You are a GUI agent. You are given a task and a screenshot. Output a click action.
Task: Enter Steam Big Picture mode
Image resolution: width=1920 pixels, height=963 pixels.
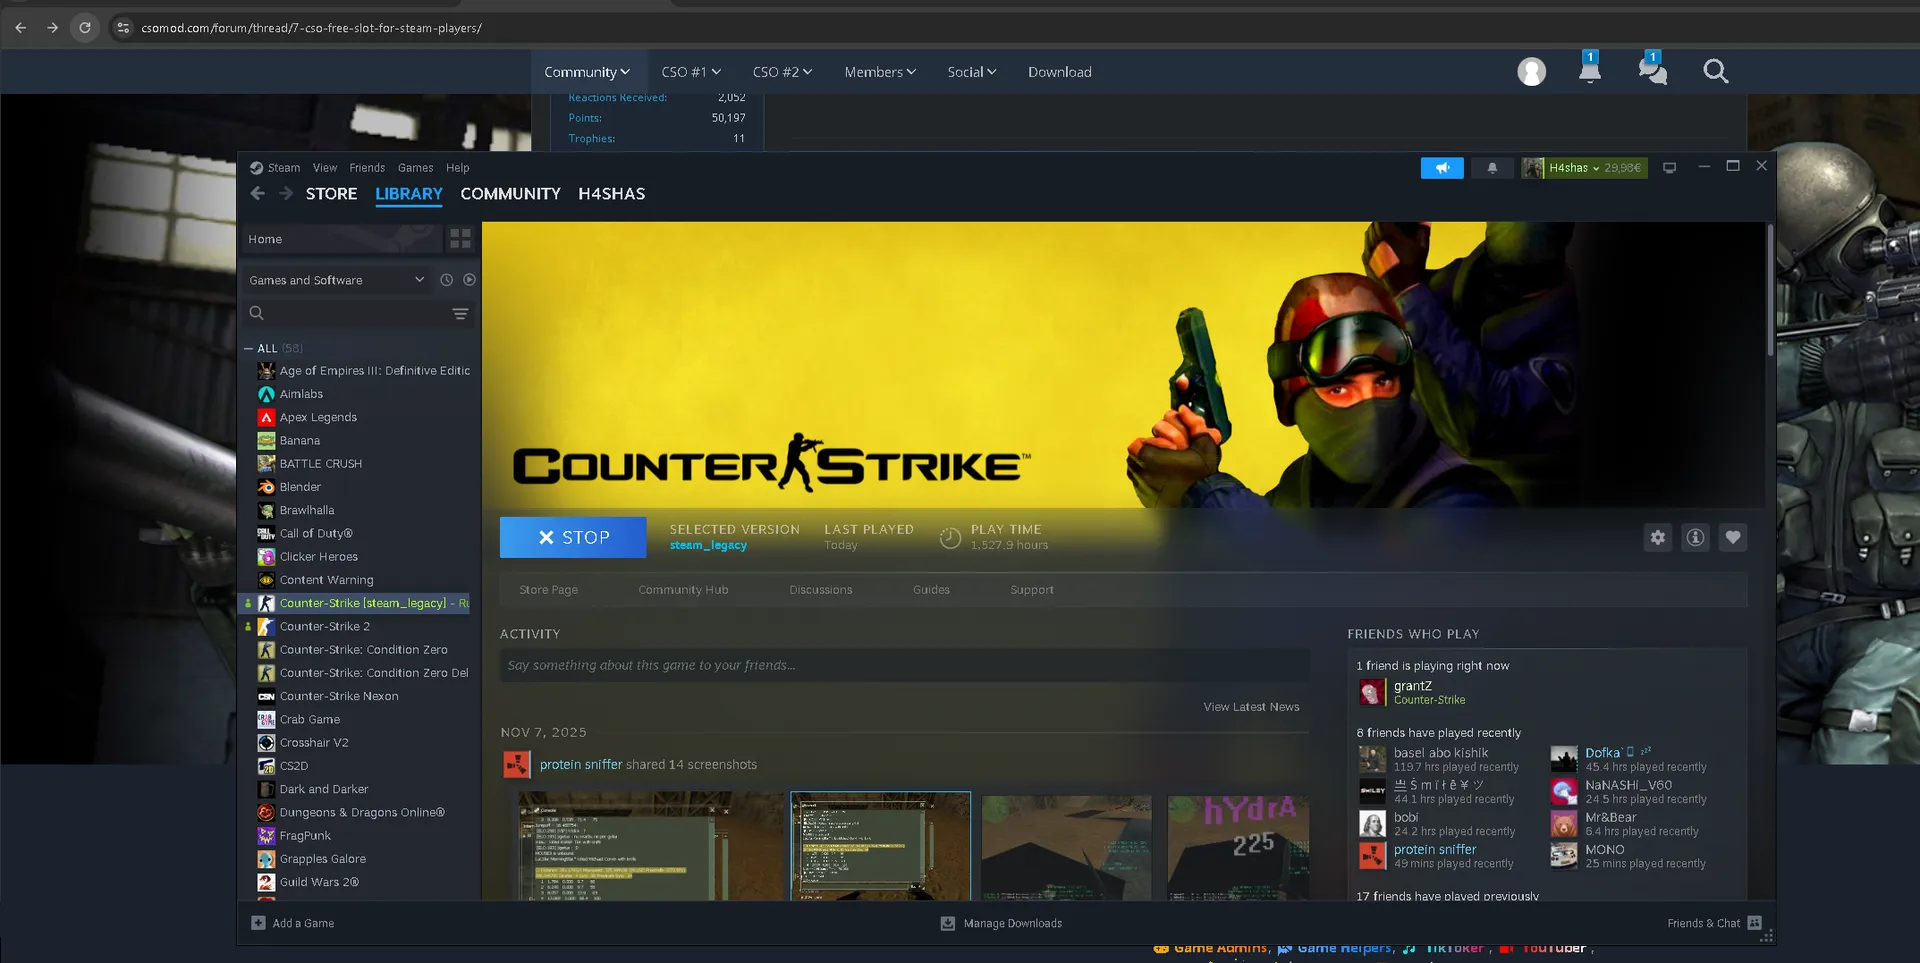[x=1669, y=168]
